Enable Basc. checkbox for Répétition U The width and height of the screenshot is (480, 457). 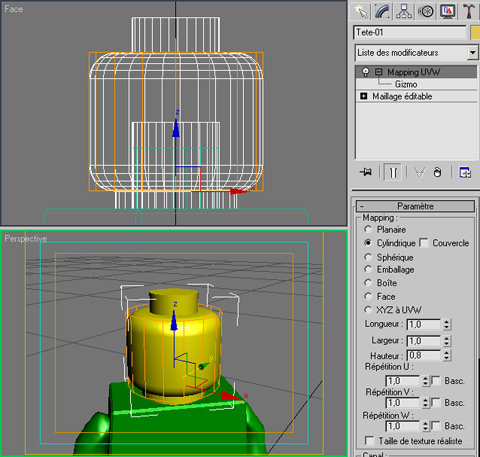[x=436, y=381]
